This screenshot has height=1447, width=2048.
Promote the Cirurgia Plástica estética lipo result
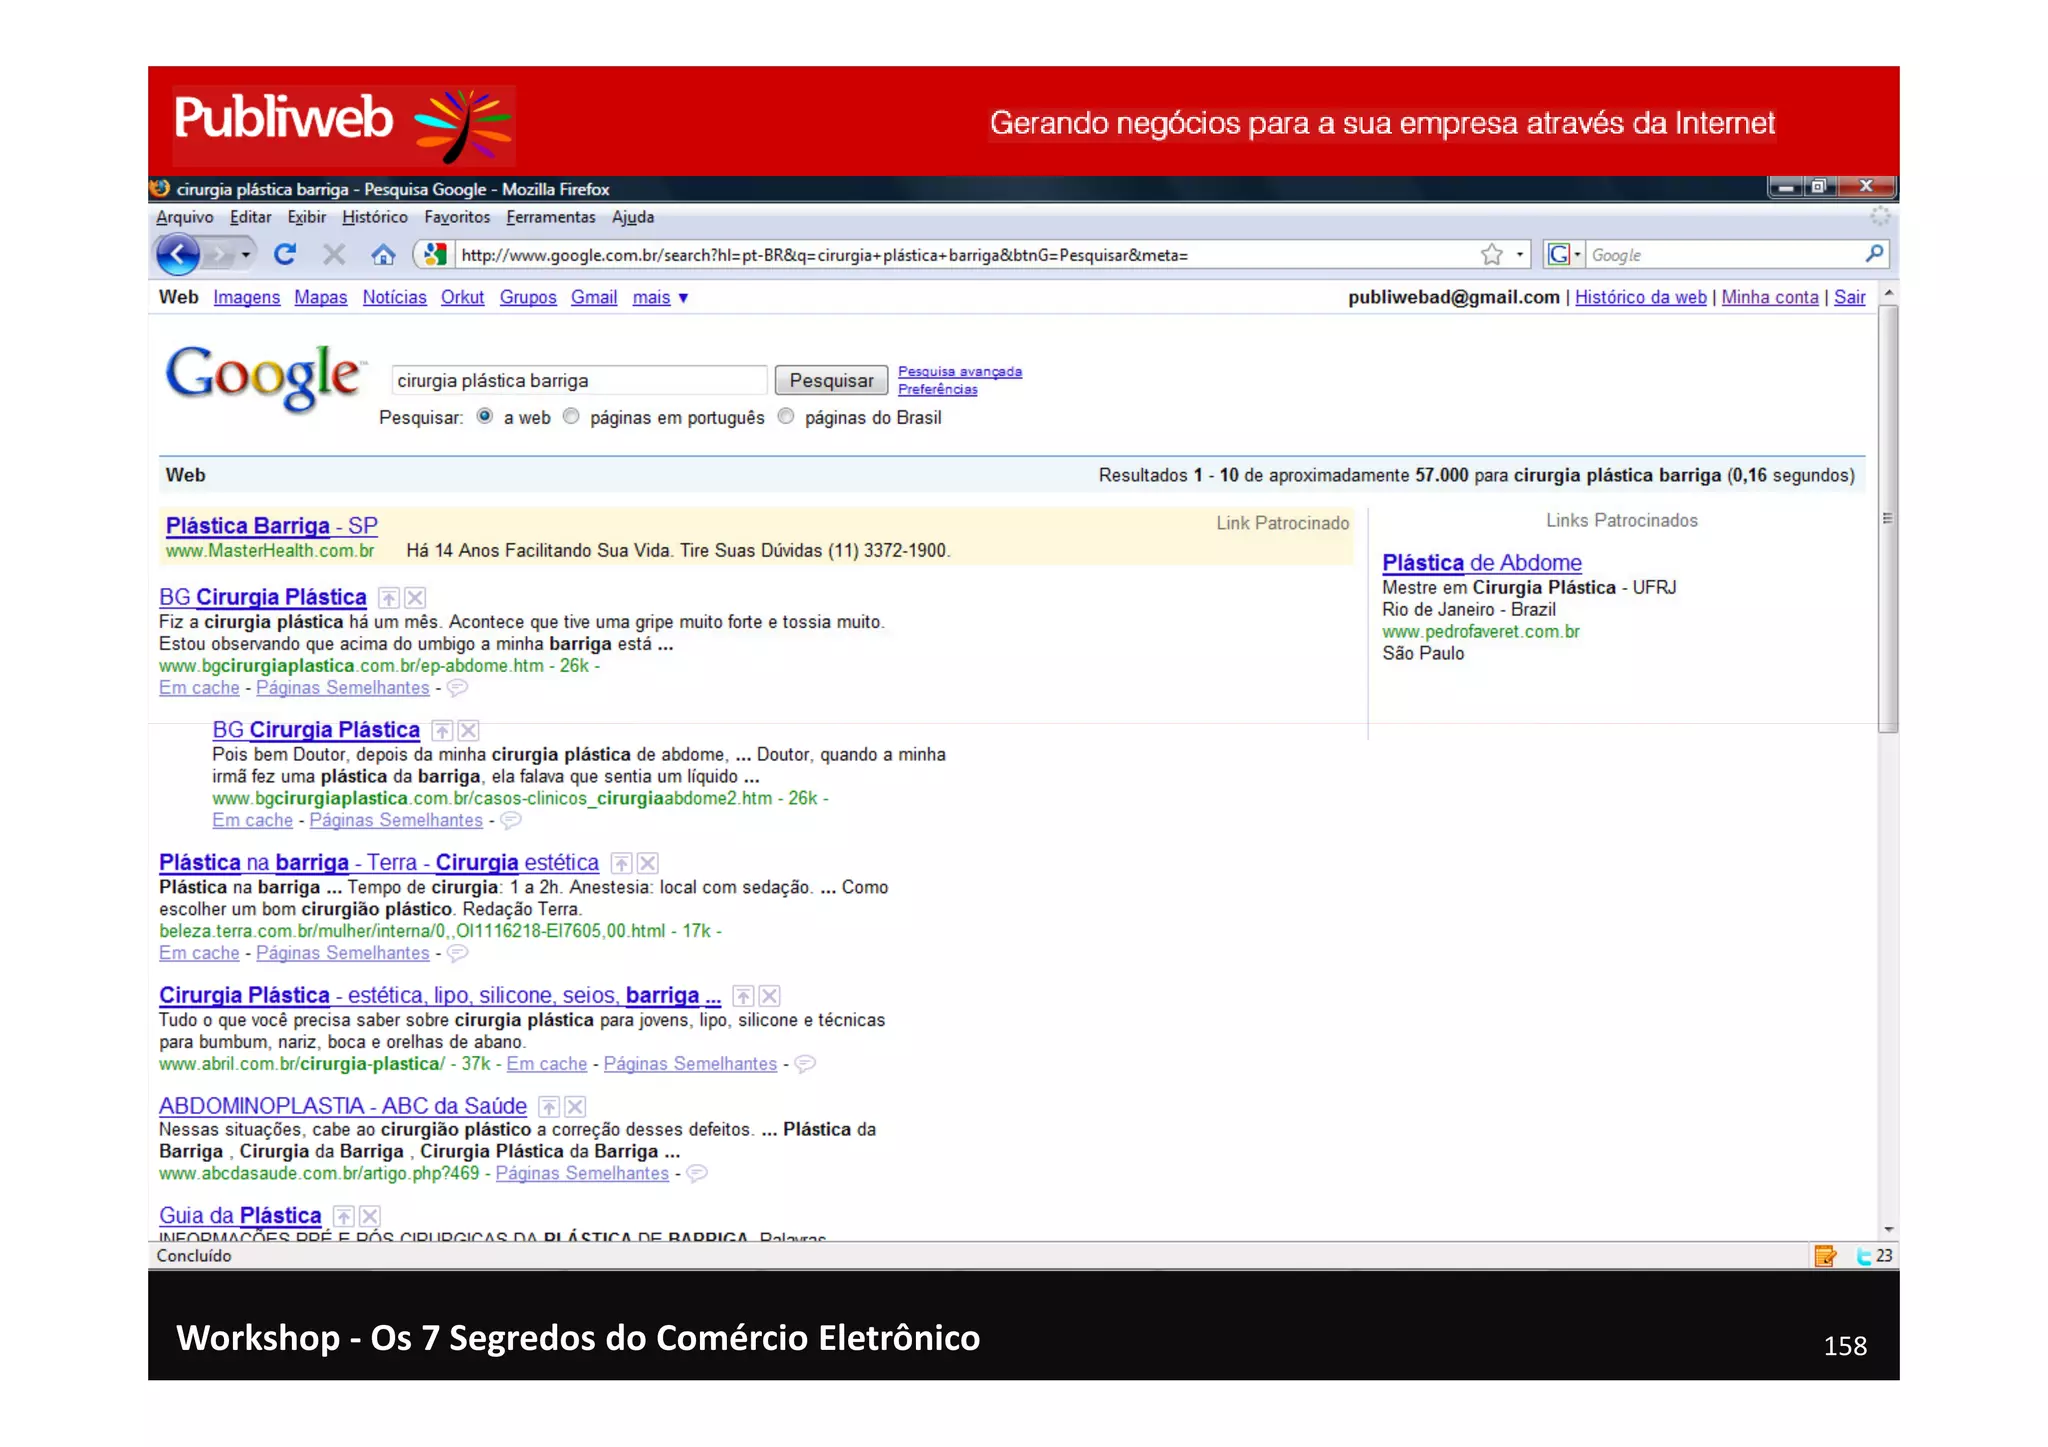click(743, 996)
